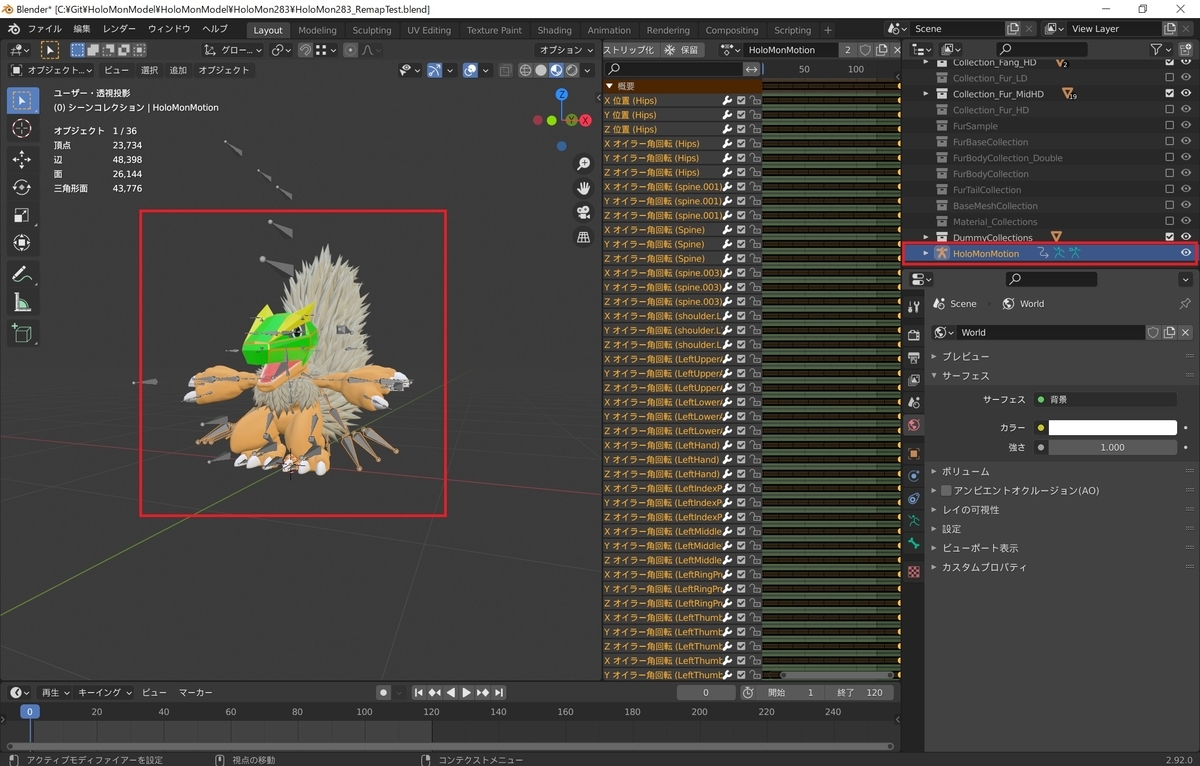This screenshot has width=1200, height=766.
Task: Click the outliner filter funnel icon
Action: coord(1157,49)
